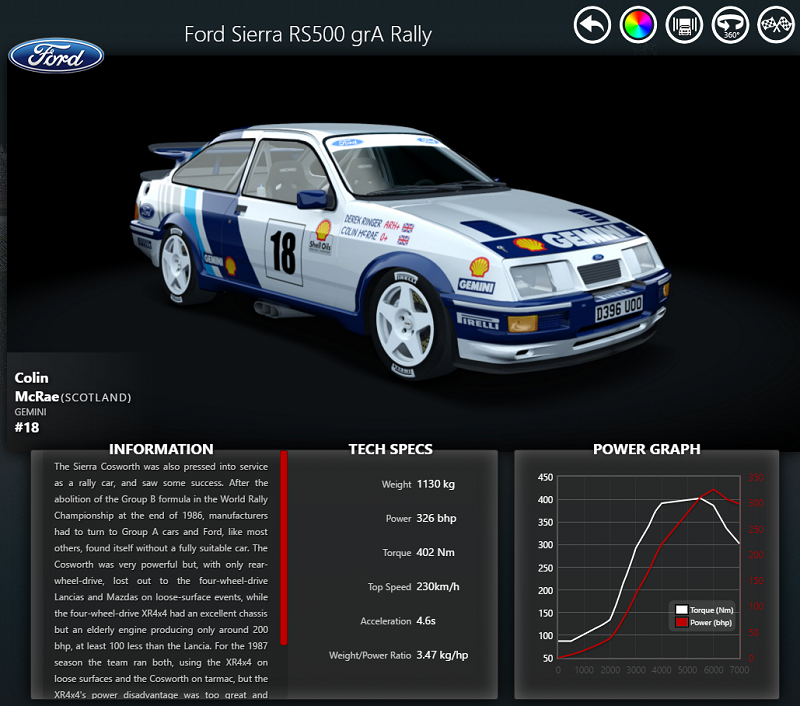800x706 pixels.
Task: Click the "Top Speed" label
Action: click(389, 587)
